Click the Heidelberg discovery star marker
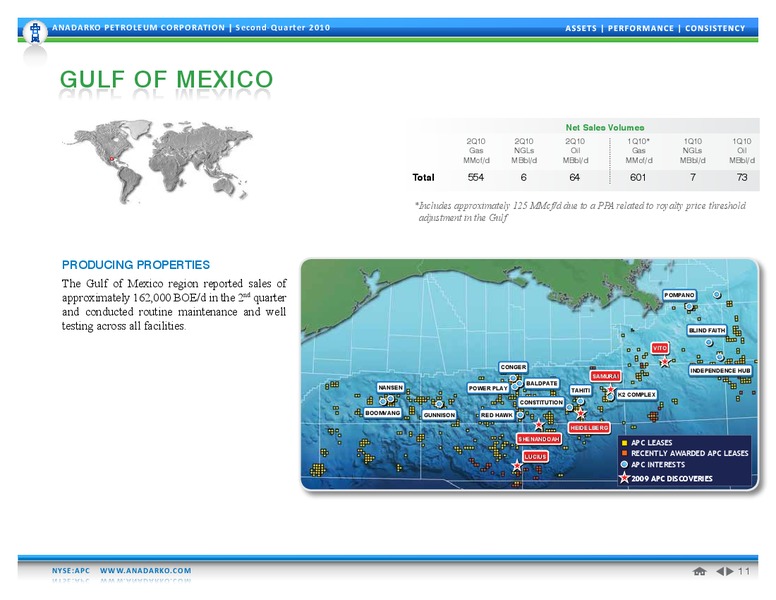The image size is (776, 600). coord(581,413)
